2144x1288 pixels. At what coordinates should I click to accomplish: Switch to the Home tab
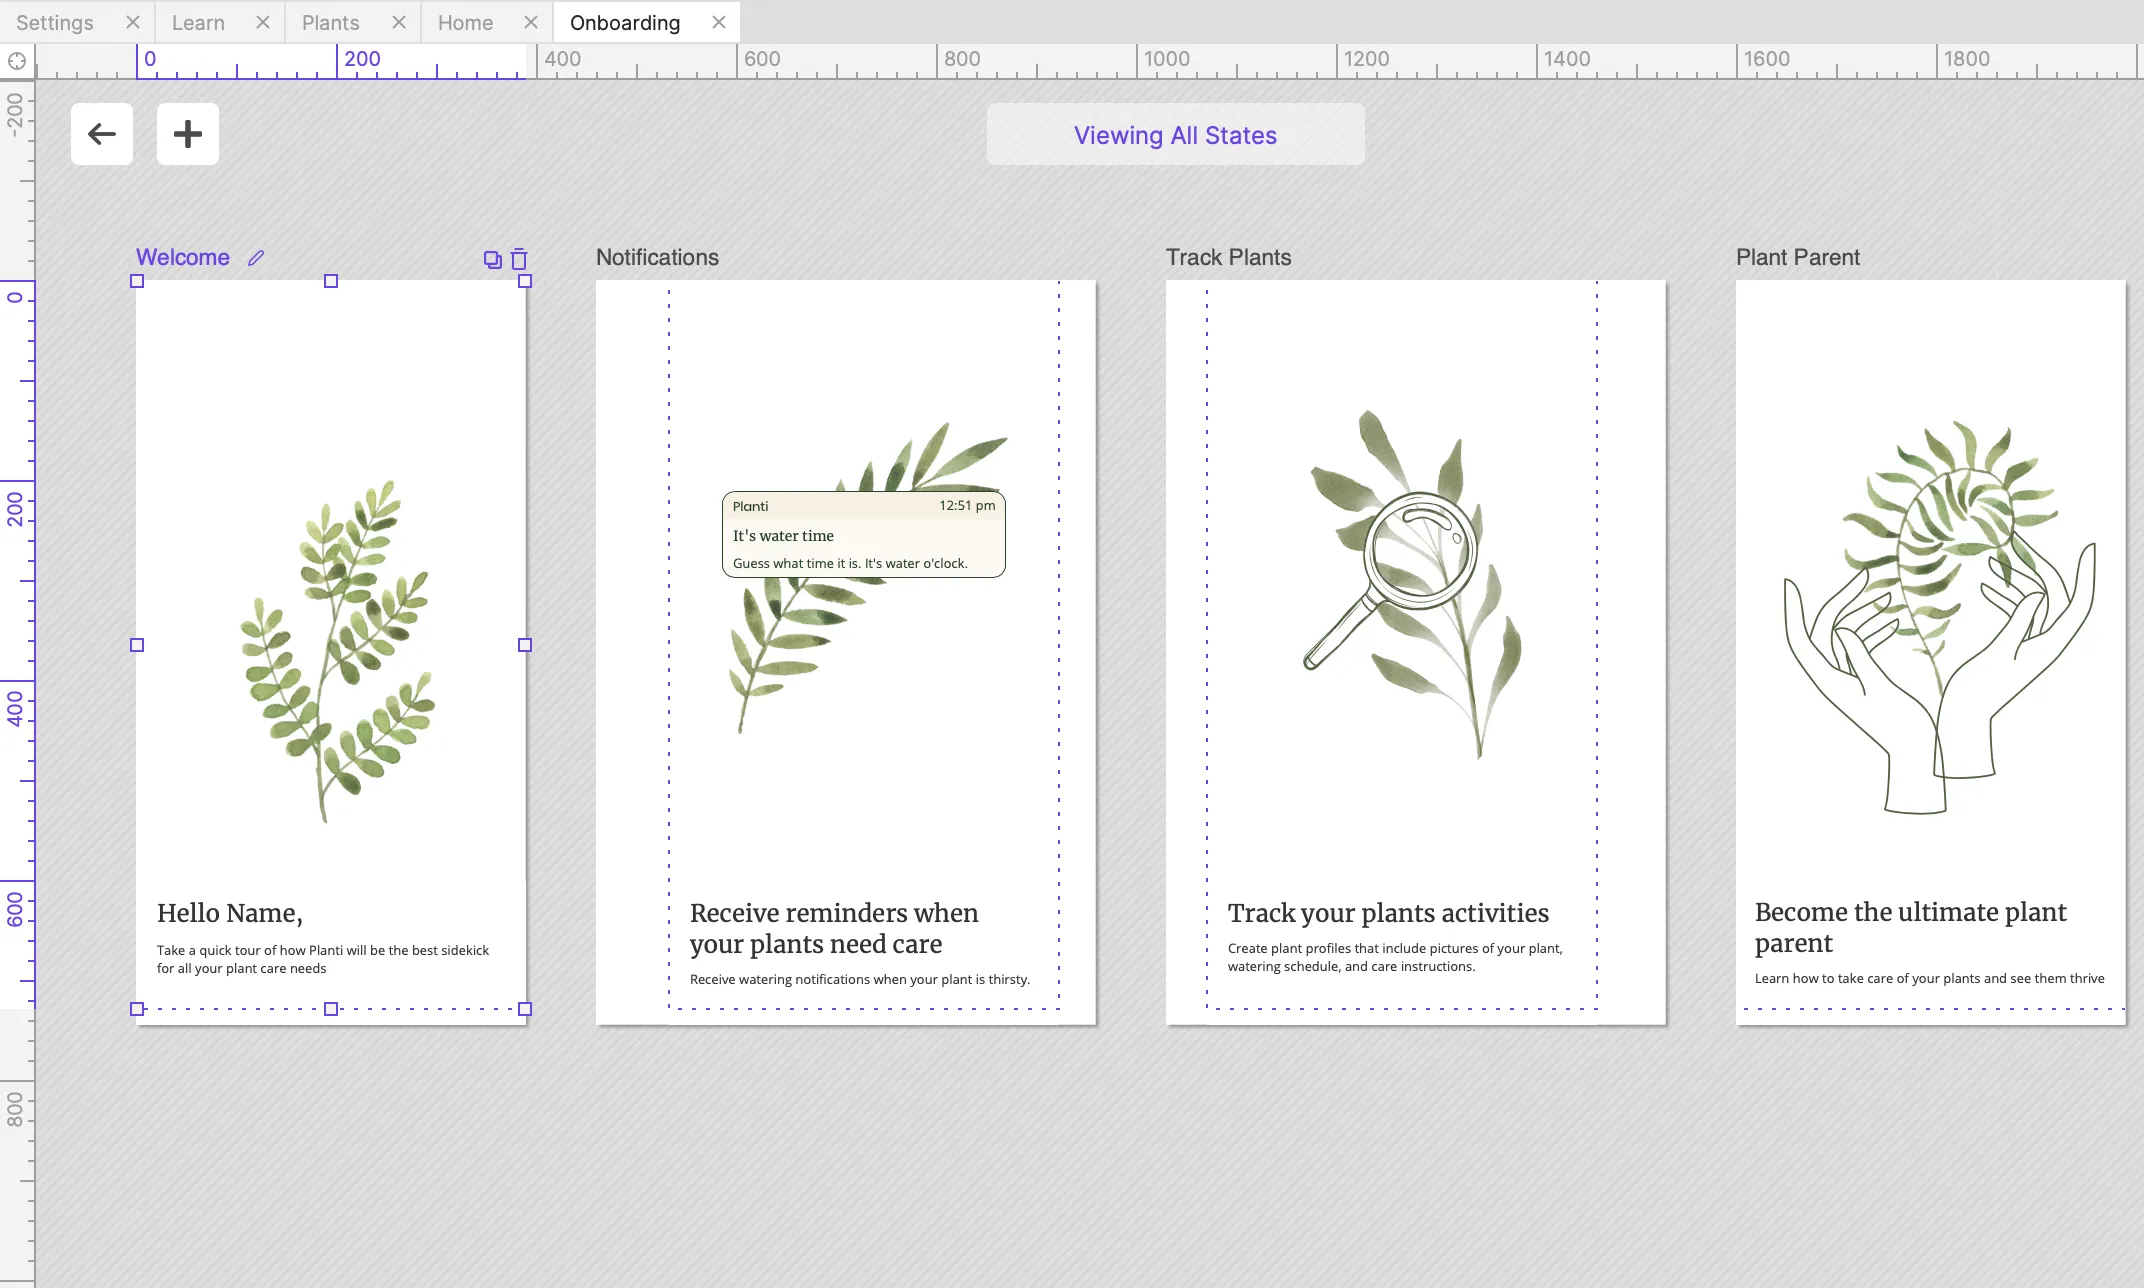pyautogui.click(x=465, y=22)
